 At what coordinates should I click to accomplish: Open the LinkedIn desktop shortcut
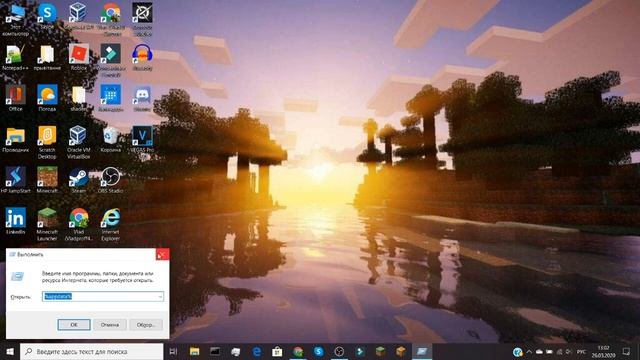[16, 220]
